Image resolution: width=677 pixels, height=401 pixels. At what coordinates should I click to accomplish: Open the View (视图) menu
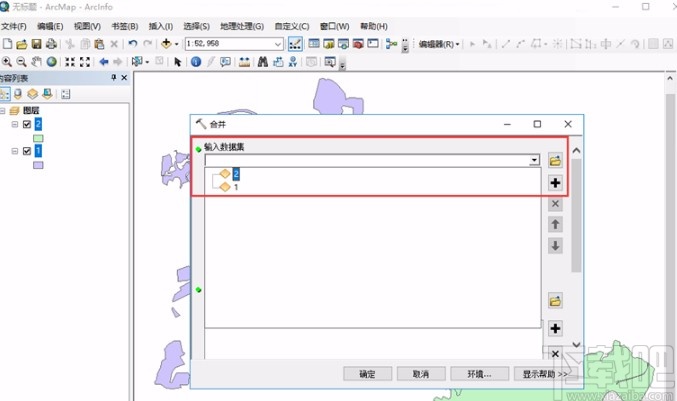(87, 26)
